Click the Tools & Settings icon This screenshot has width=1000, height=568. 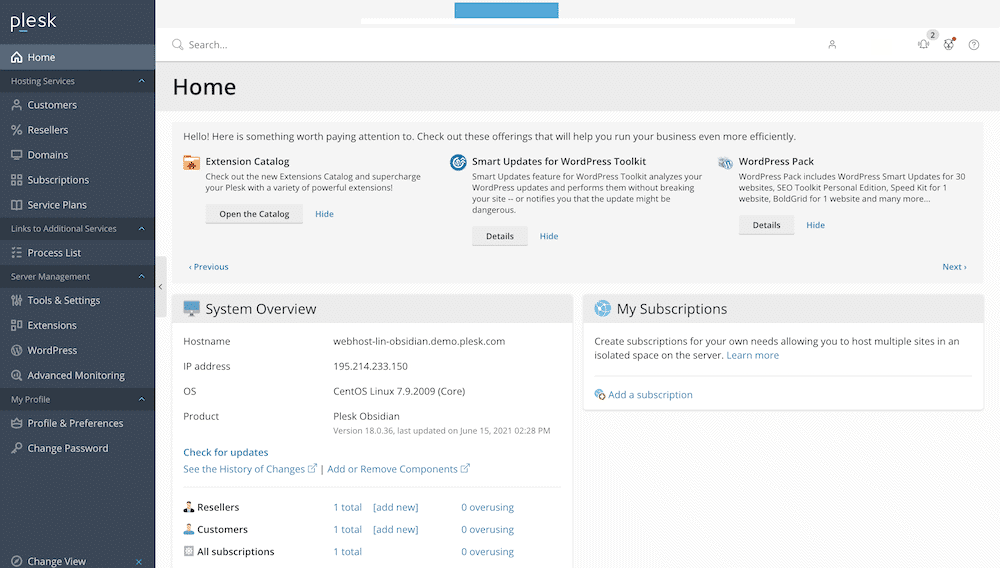(17, 300)
